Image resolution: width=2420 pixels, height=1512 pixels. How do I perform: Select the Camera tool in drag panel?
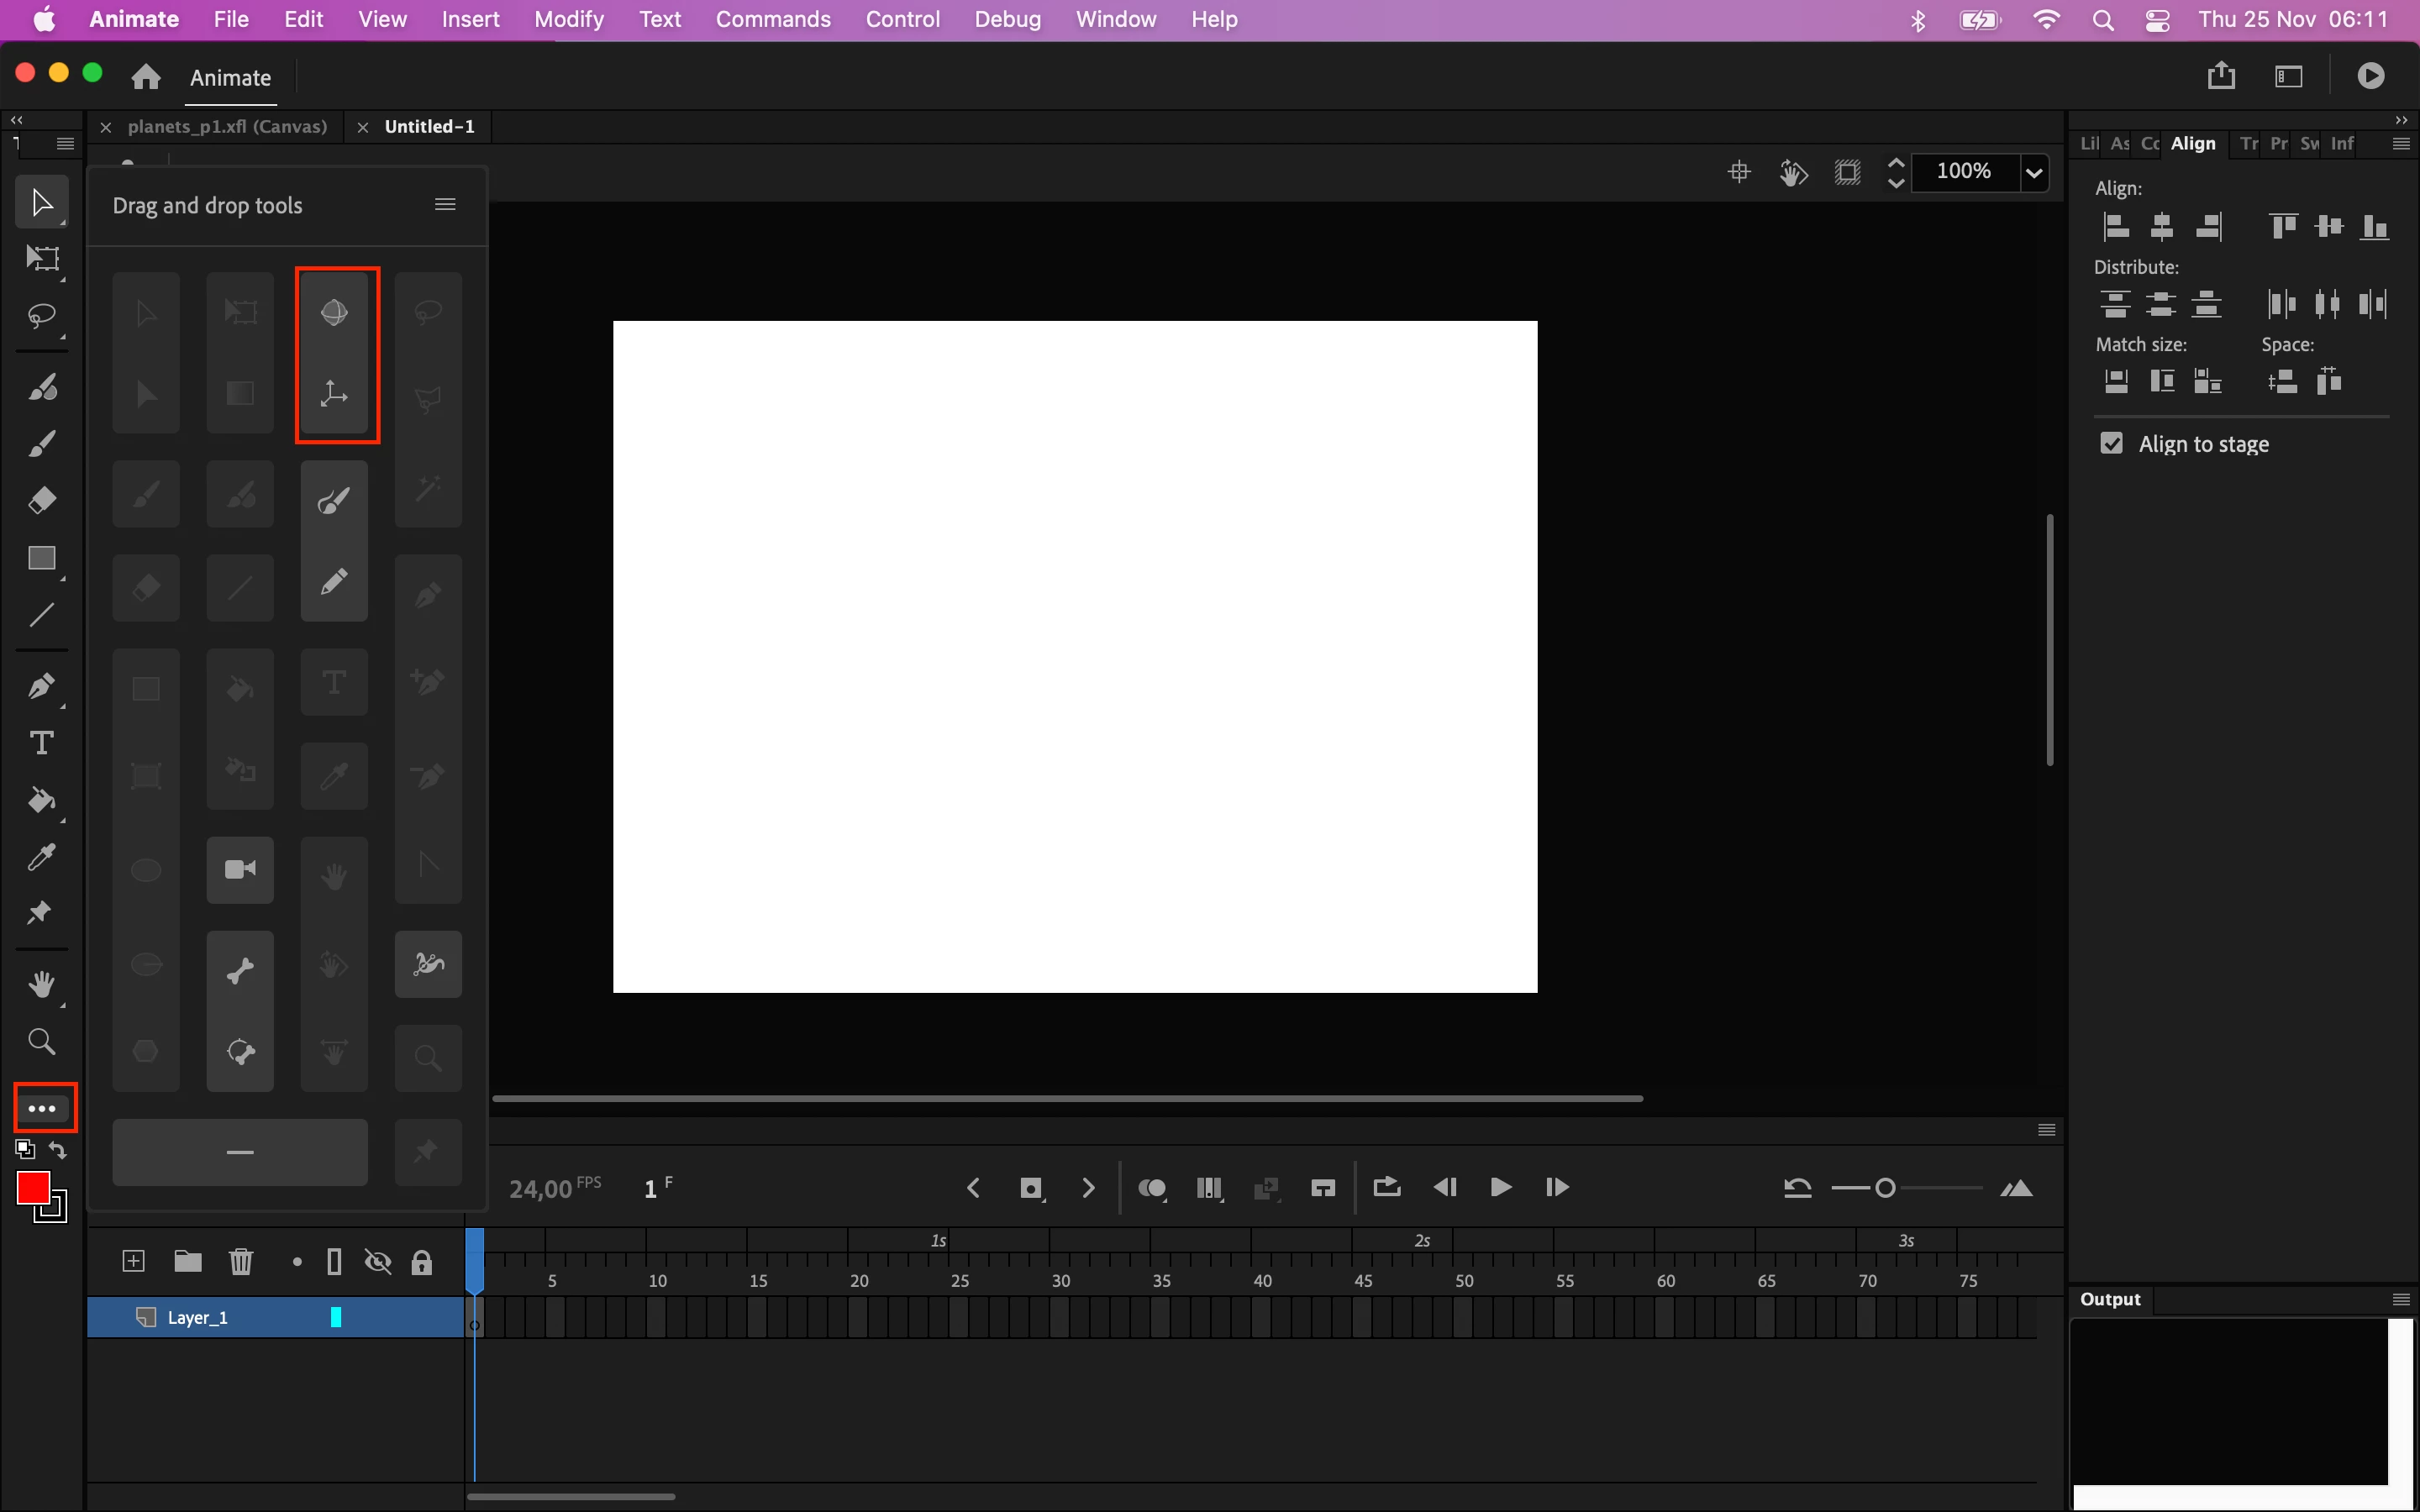(x=240, y=869)
